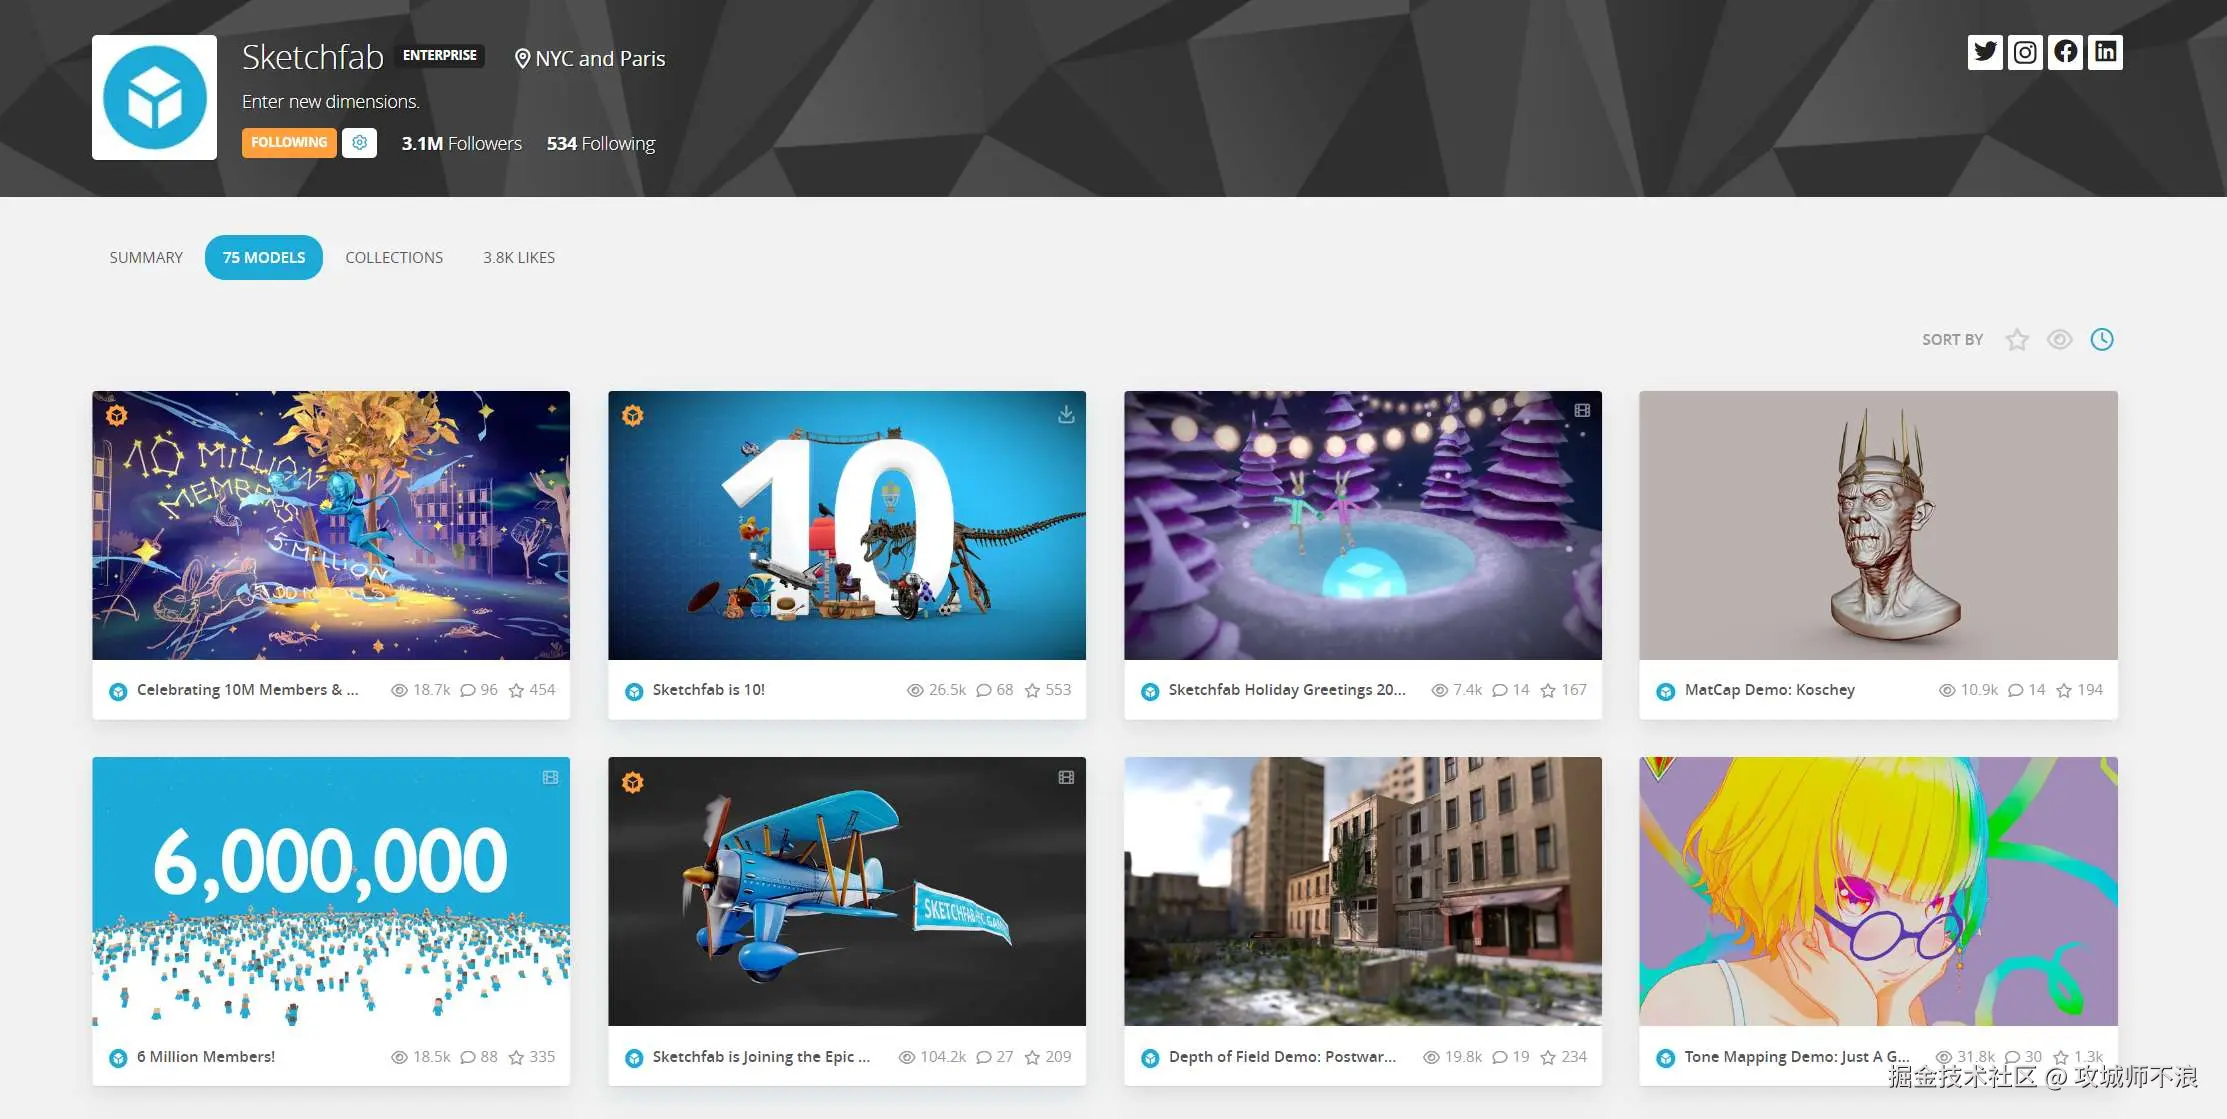Sort models by most liked star
The height and width of the screenshot is (1119, 2227).
pos(2017,340)
